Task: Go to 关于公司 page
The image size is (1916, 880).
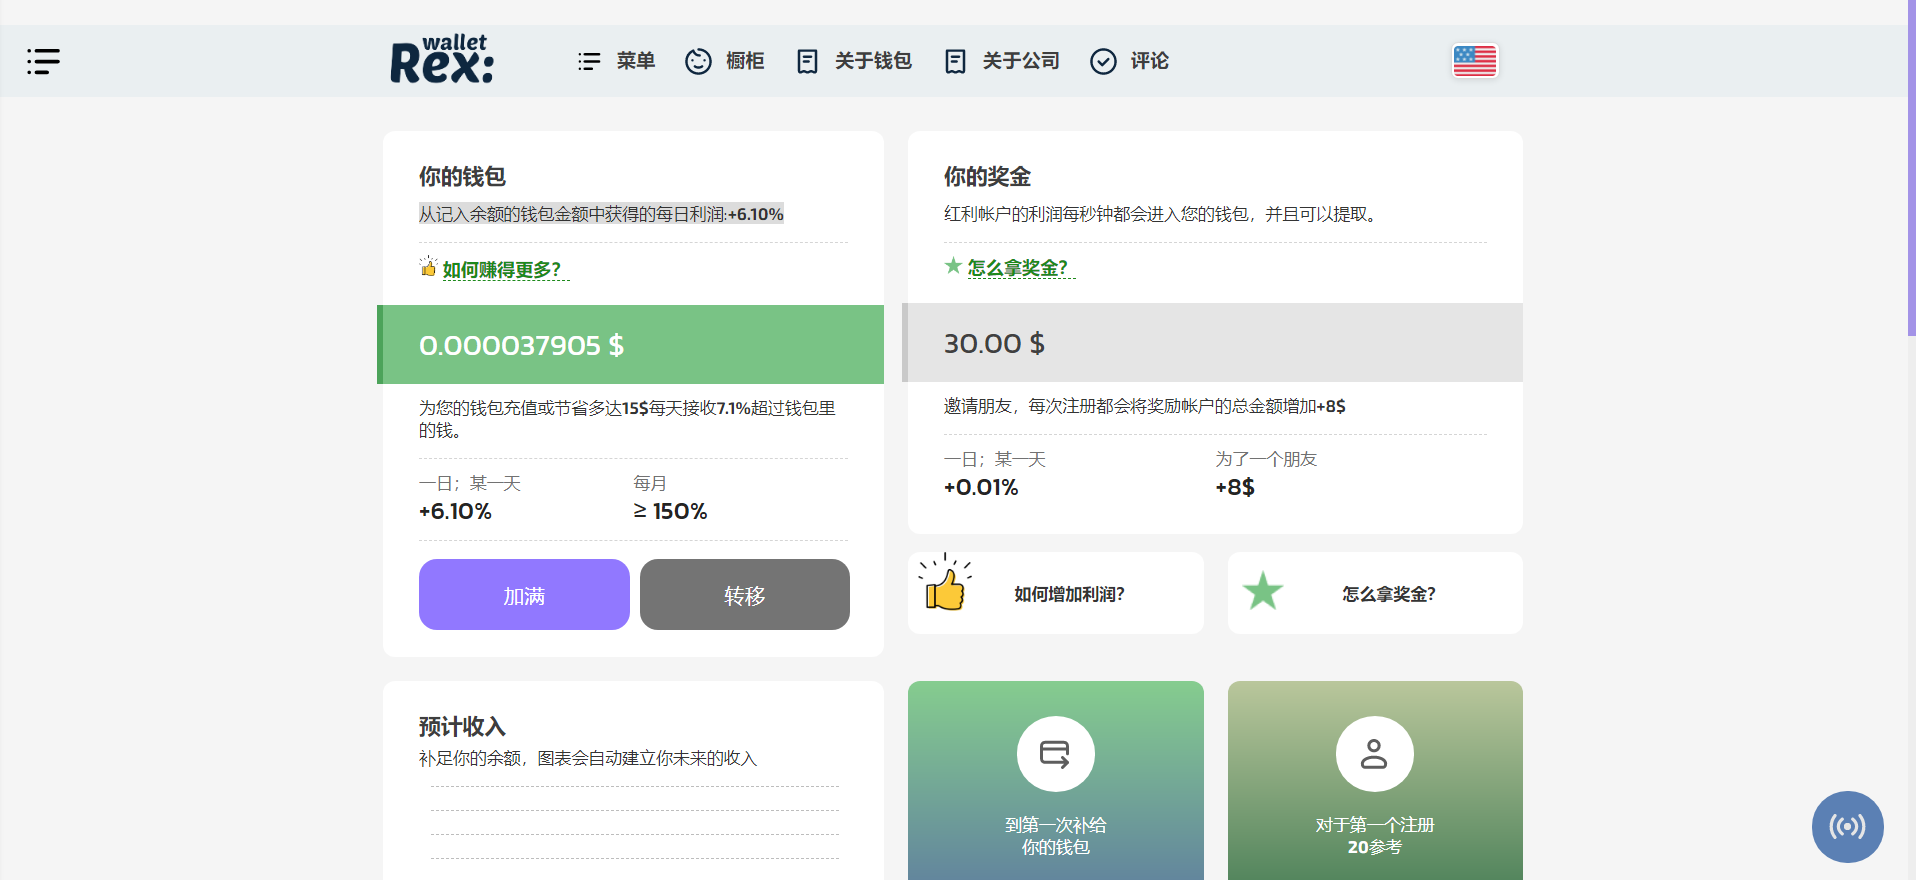Action: (1001, 61)
